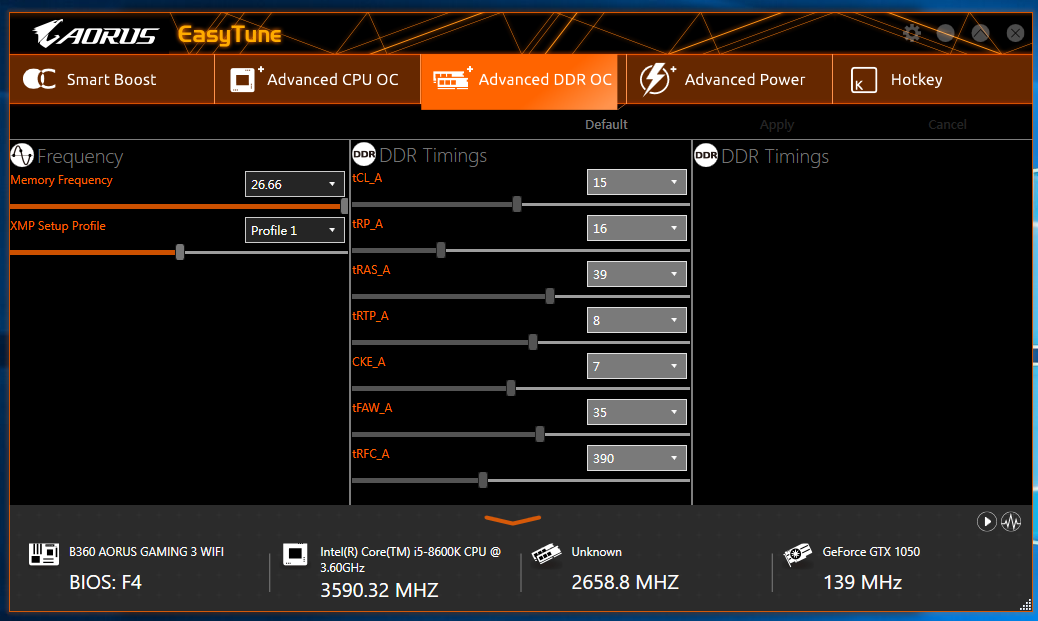Click the Default button

[606, 124]
